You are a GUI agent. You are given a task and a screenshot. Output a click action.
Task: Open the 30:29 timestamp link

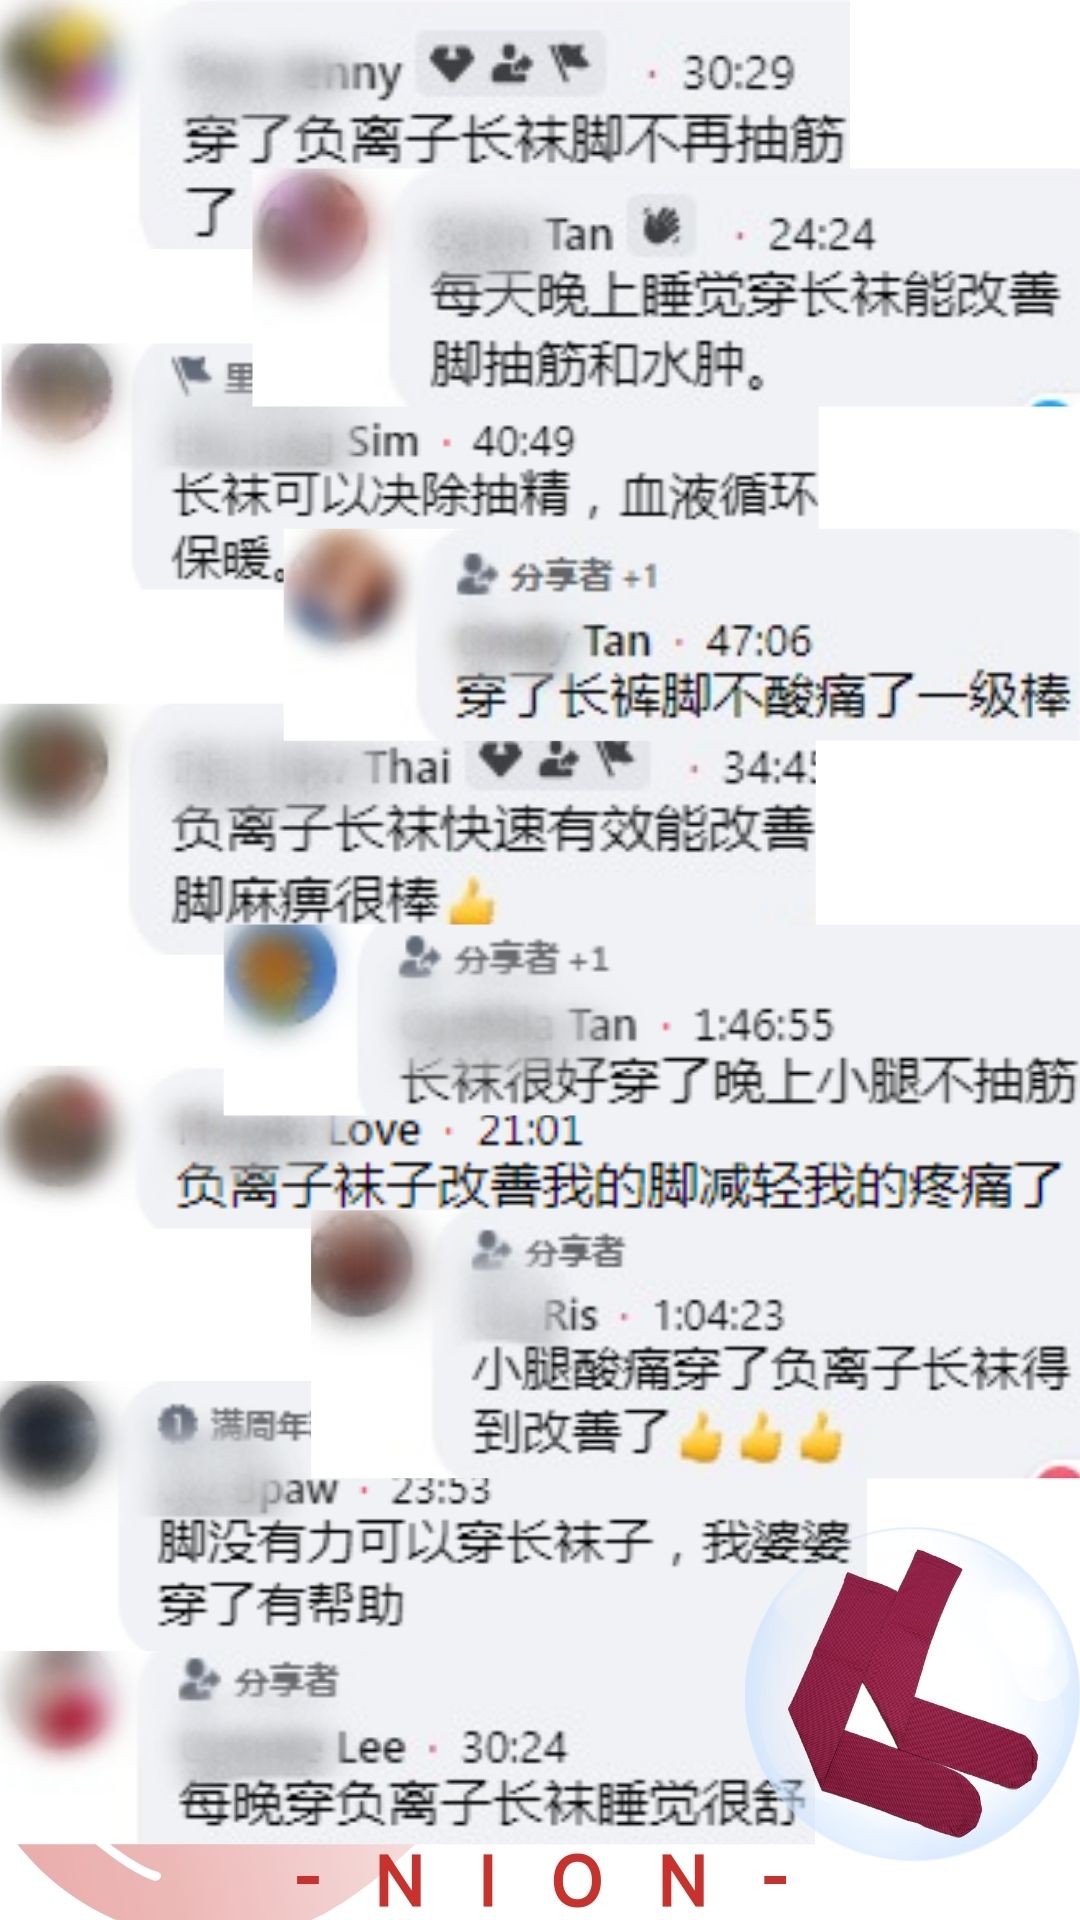[x=738, y=72]
